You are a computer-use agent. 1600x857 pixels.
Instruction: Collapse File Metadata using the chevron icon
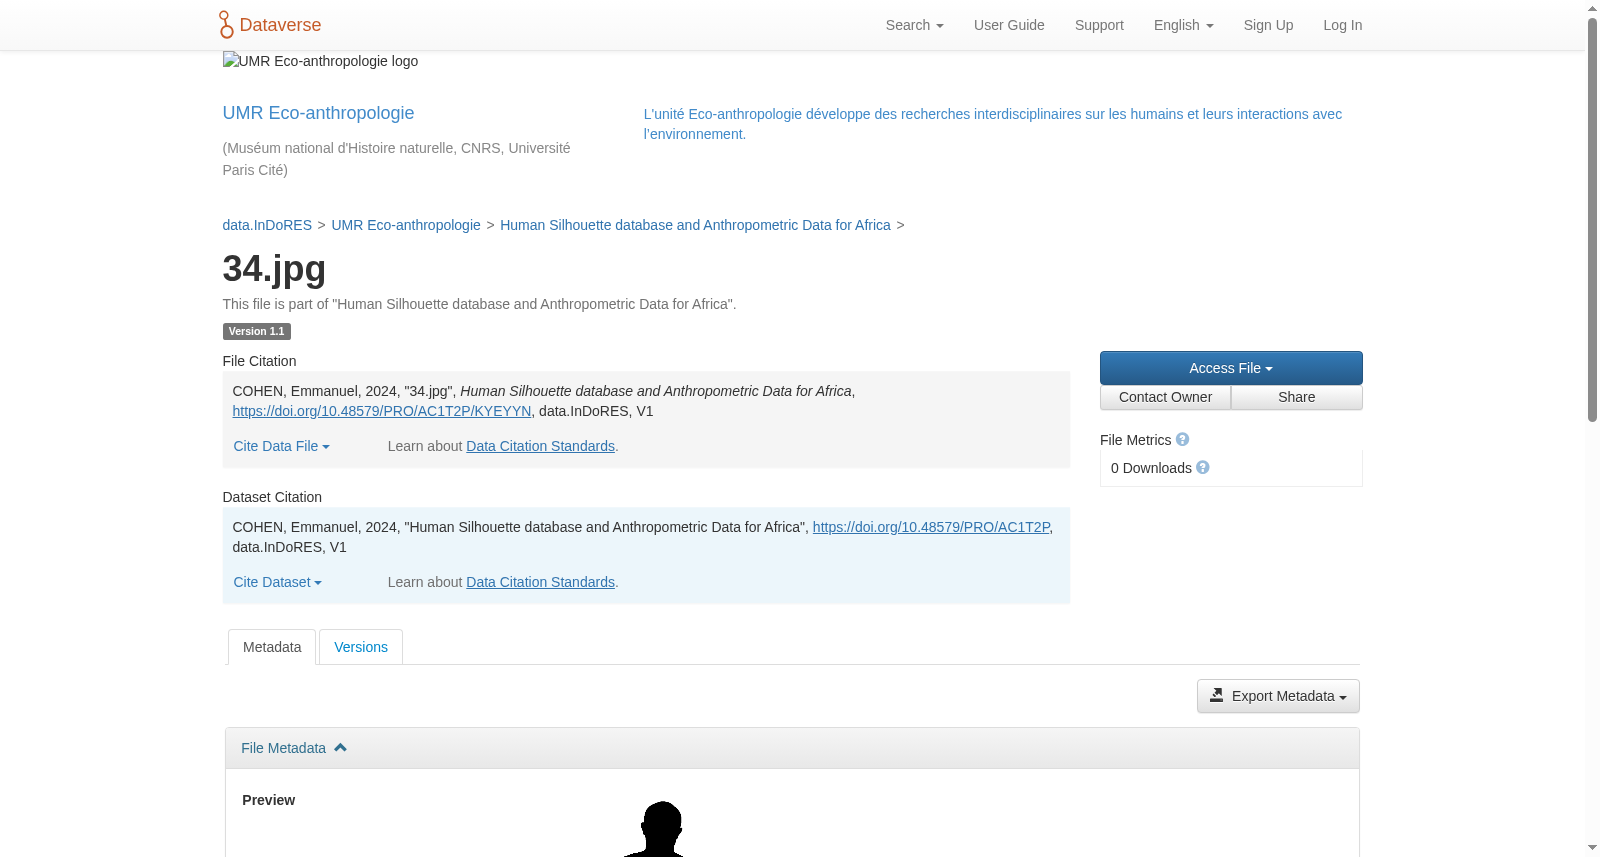click(340, 748)
